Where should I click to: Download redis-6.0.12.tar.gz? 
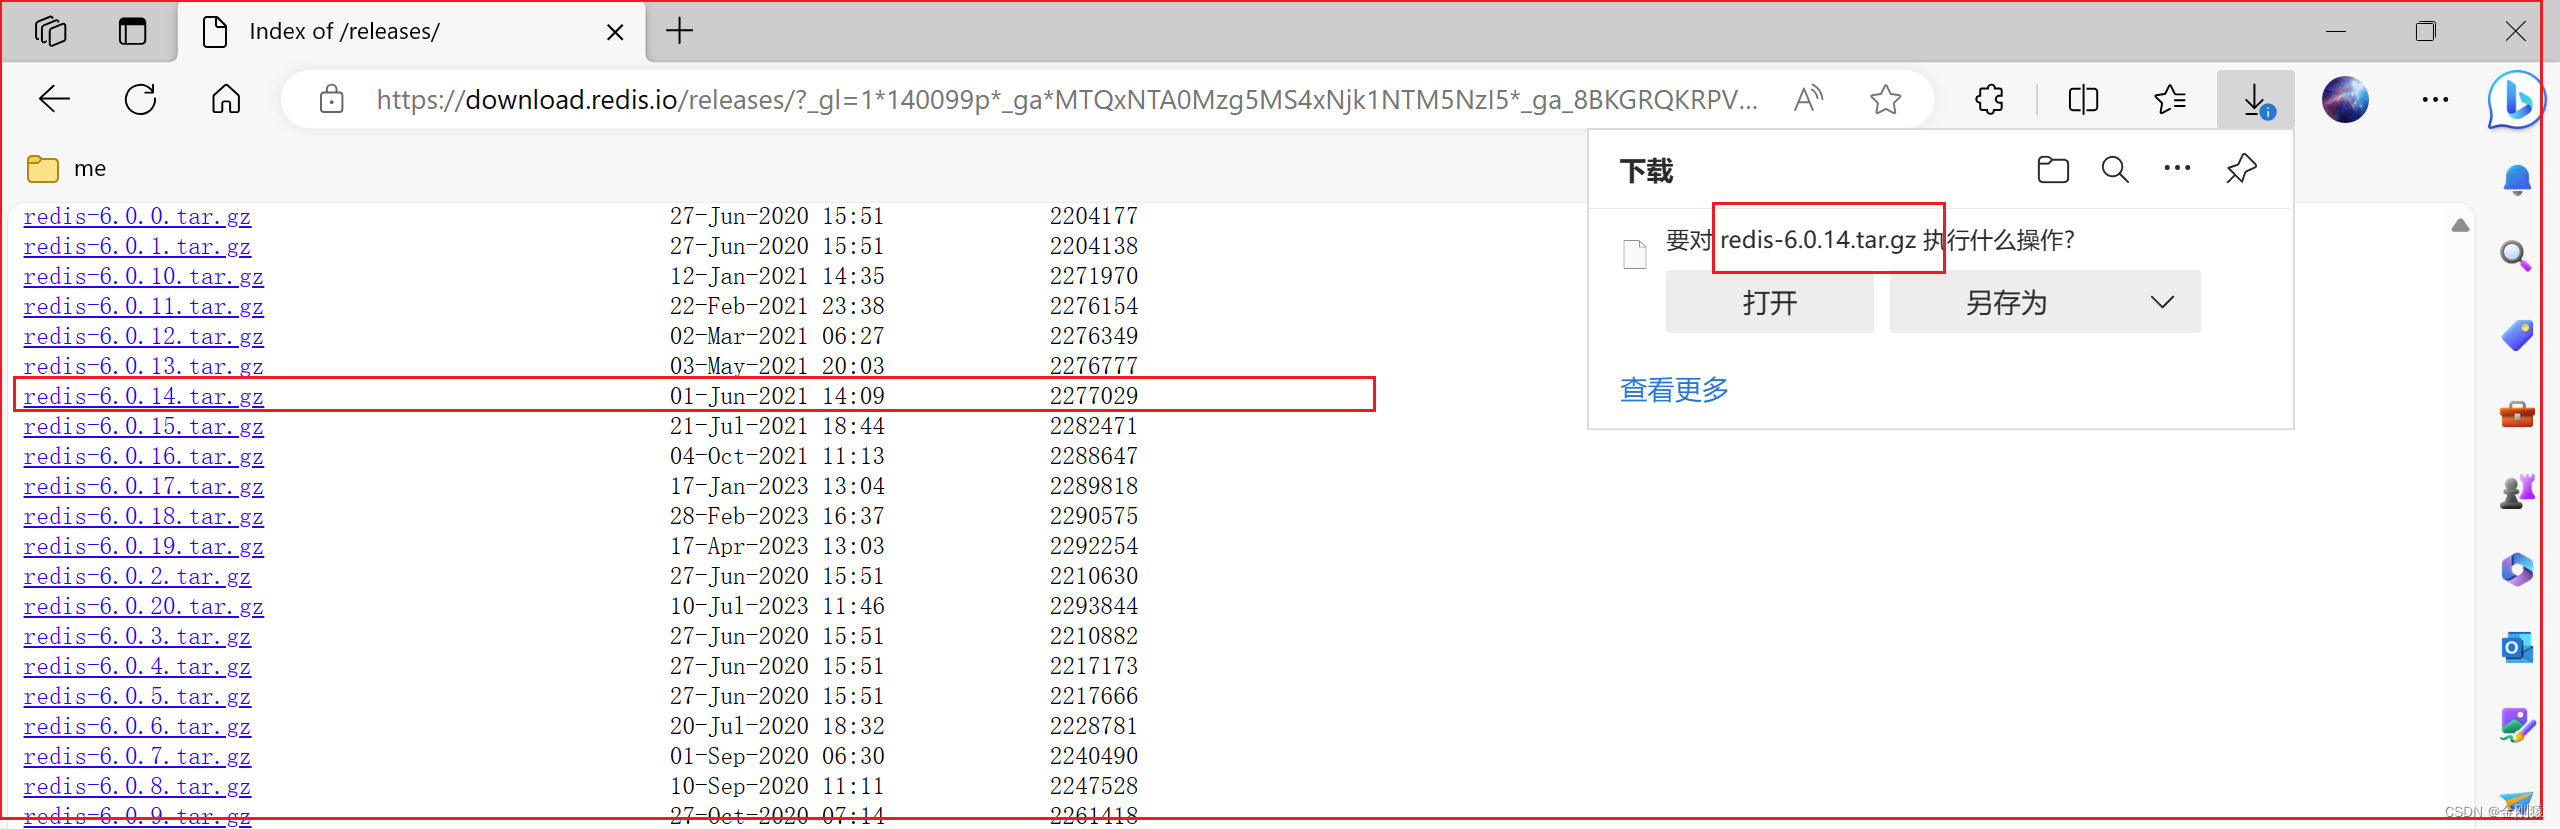[143, 336]
